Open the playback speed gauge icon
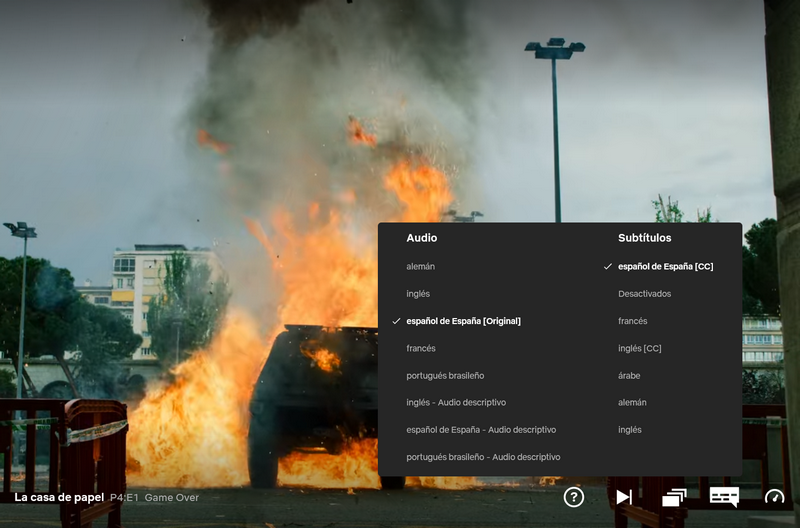Screen dimensions: 800x528 coord(774,497)
